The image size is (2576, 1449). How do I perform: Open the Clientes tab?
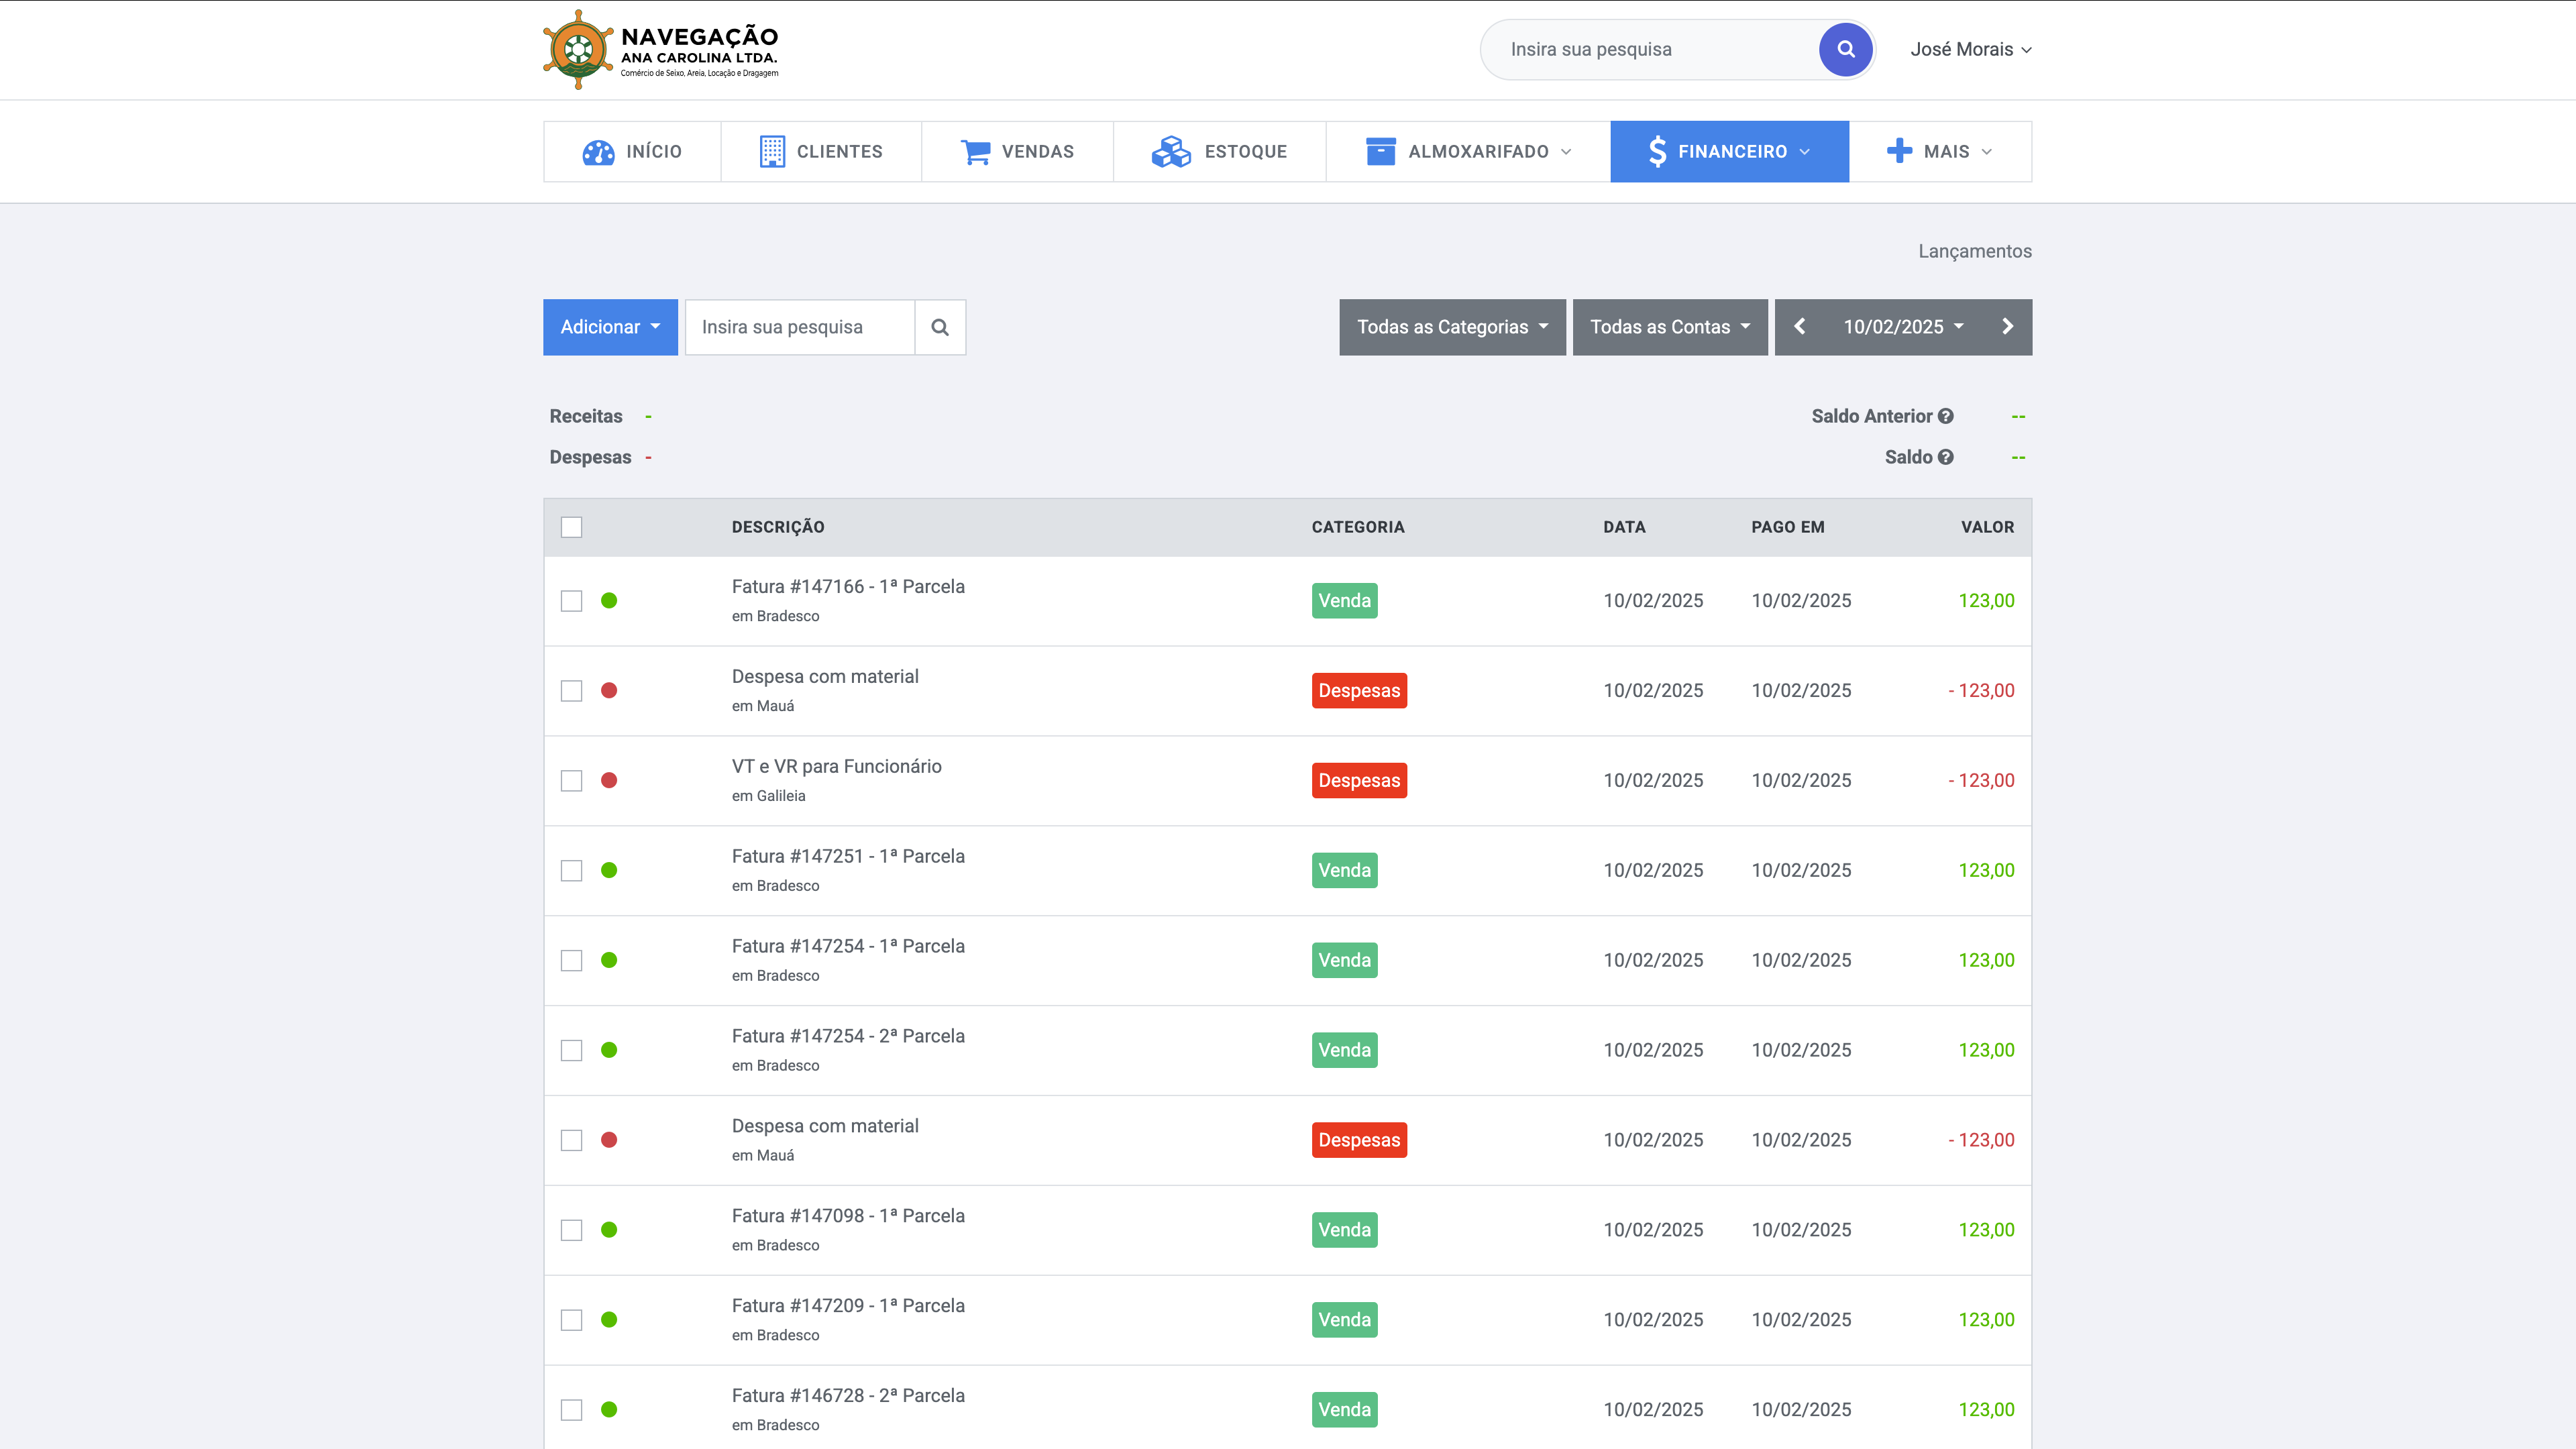tap(821, 152)
